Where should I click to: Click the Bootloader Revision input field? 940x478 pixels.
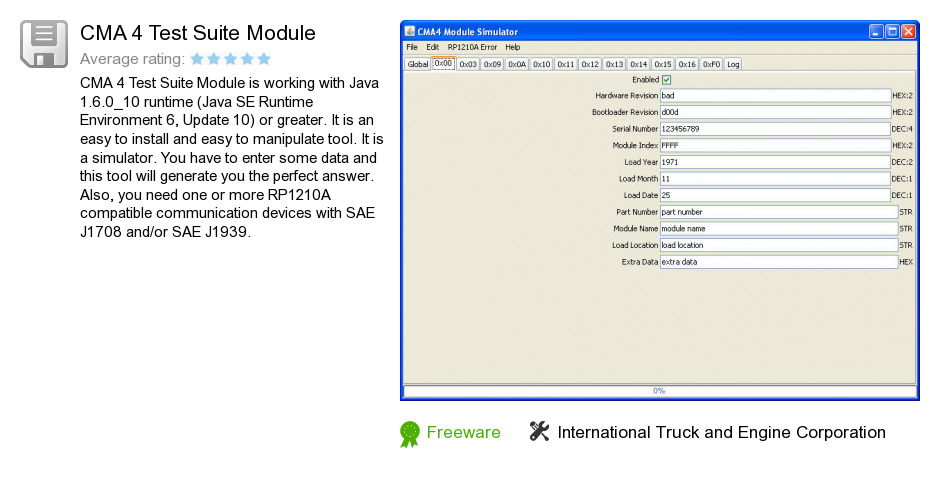(775, 112)
